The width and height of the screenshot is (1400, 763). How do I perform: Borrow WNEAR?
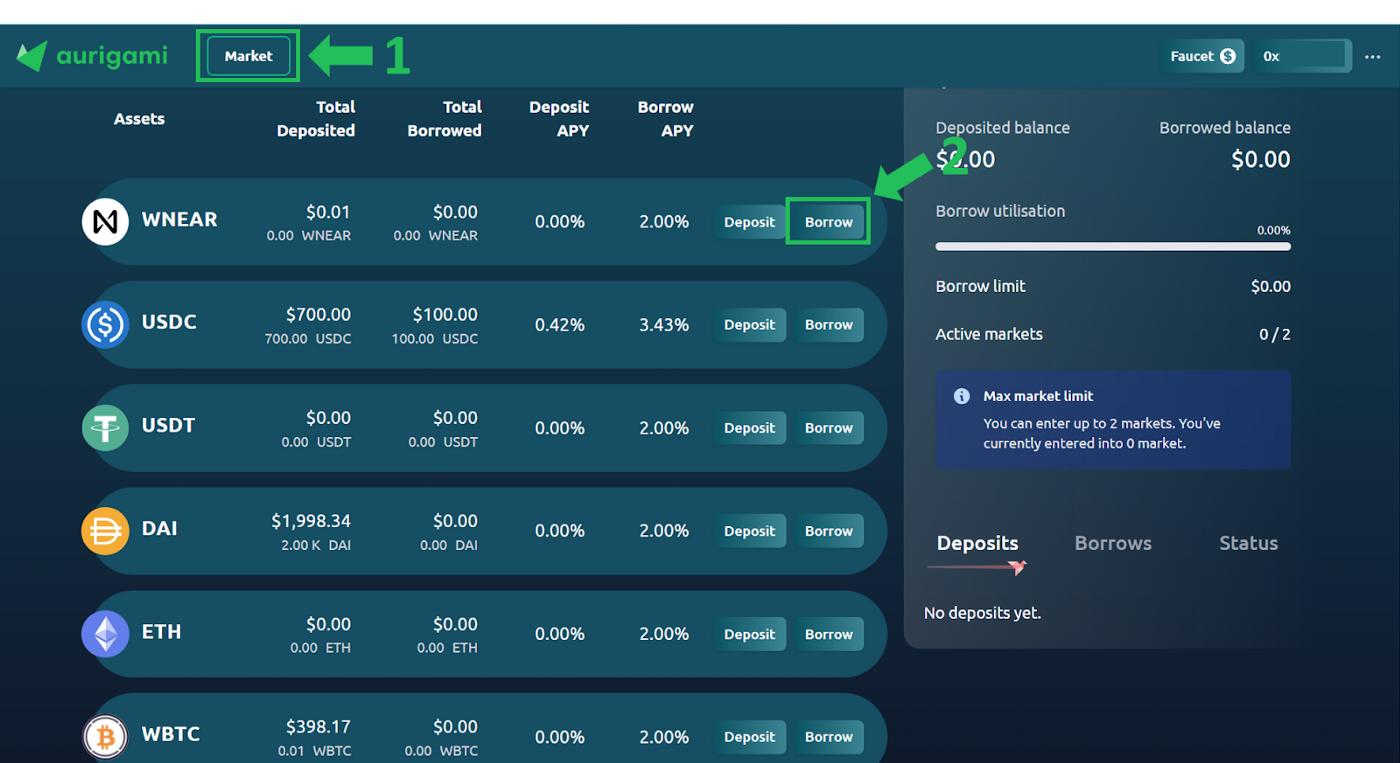(x=828, y=222)
